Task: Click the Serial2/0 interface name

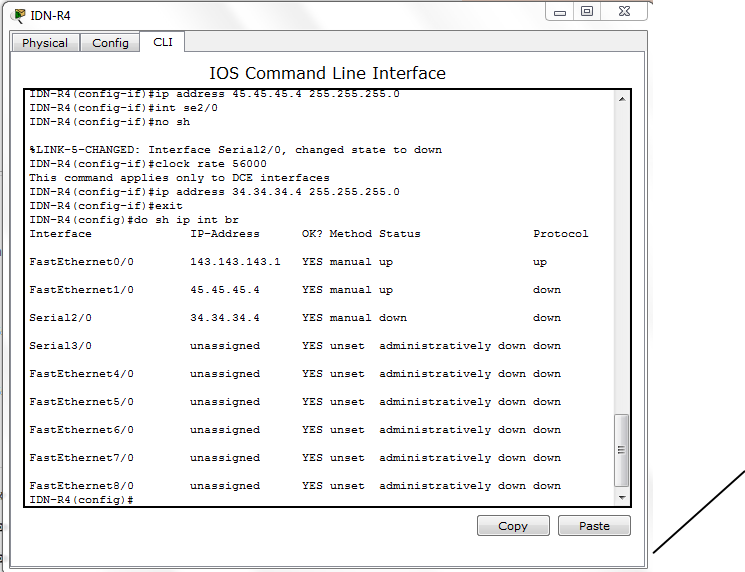Action: click(x=60, y=318)
